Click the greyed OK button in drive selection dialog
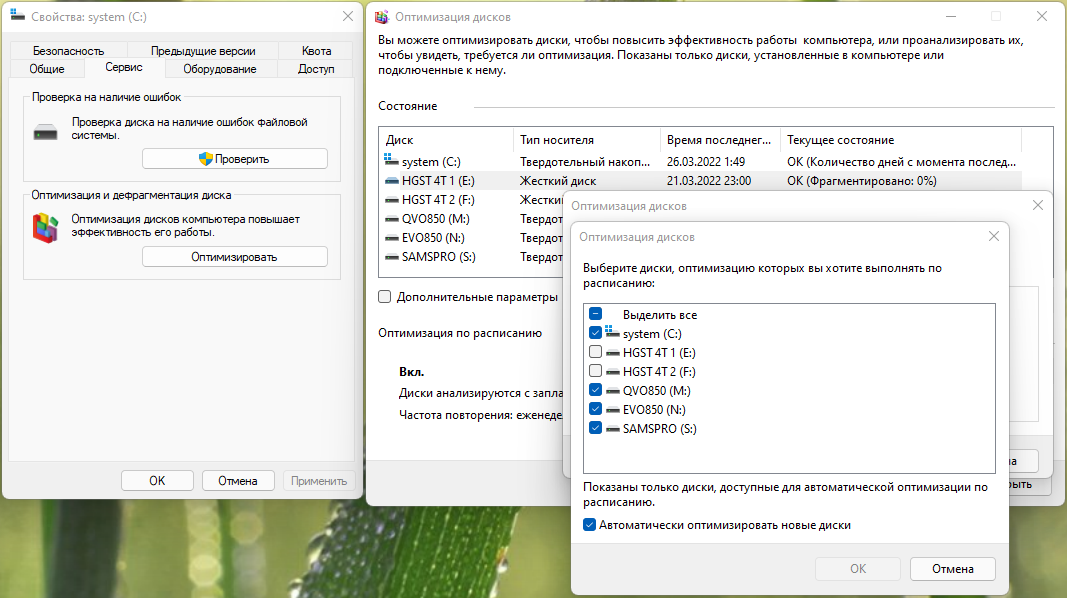Viewport: 1067px width, 598px height. click(858, 569)
